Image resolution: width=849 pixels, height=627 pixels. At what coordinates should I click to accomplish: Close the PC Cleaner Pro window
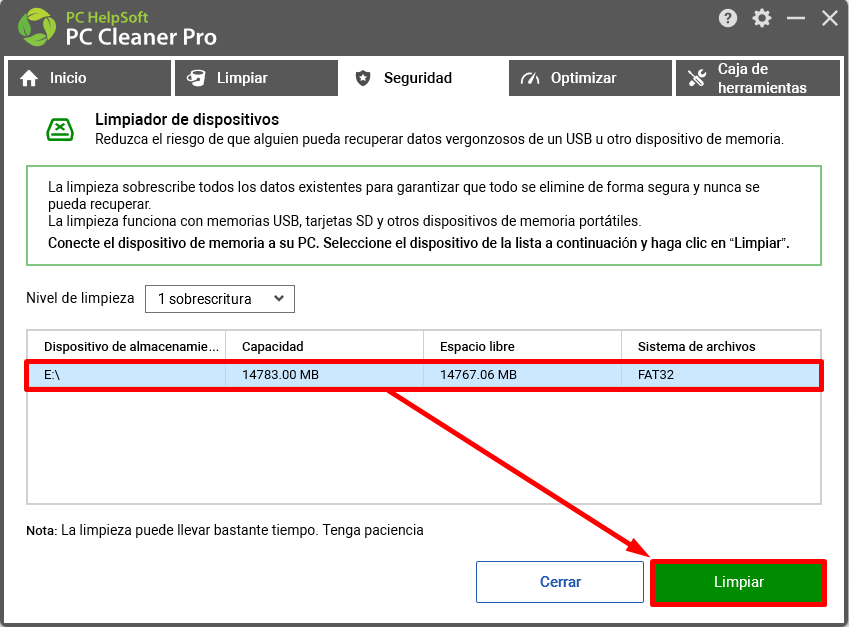pyautogui.click(x=830, y=18)
